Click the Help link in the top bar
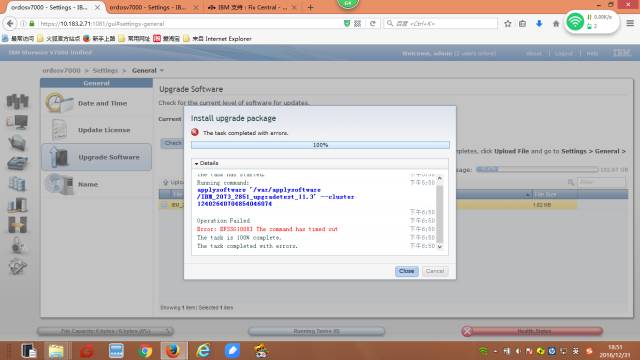Image resolution: width=640 pixels, height=360 pixels. (x=592, y=53)
